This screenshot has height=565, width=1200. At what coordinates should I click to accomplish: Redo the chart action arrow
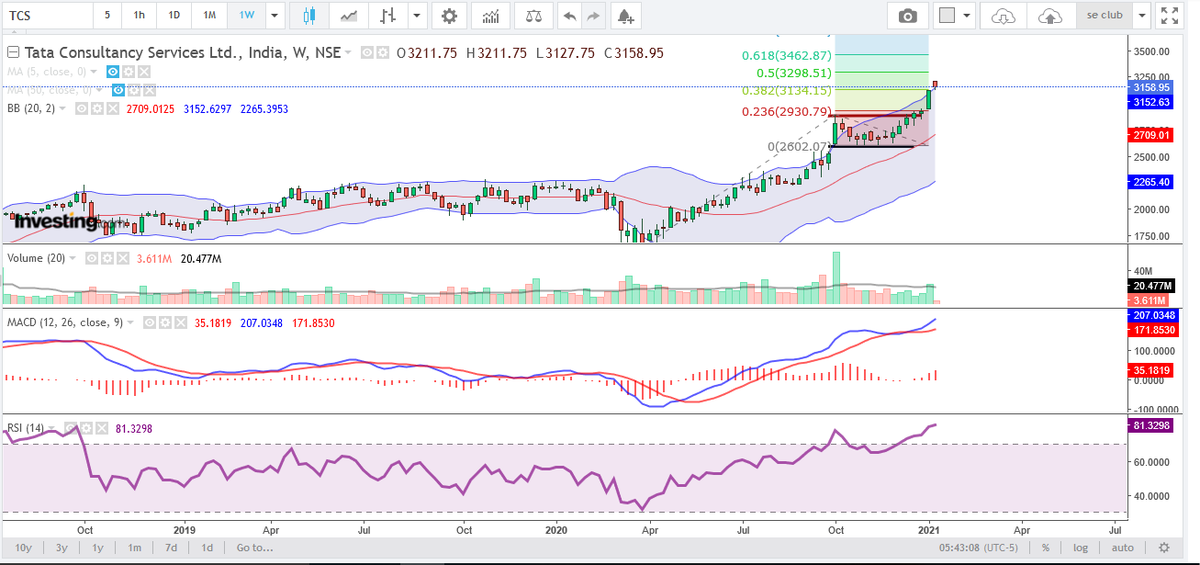point(594,16)
